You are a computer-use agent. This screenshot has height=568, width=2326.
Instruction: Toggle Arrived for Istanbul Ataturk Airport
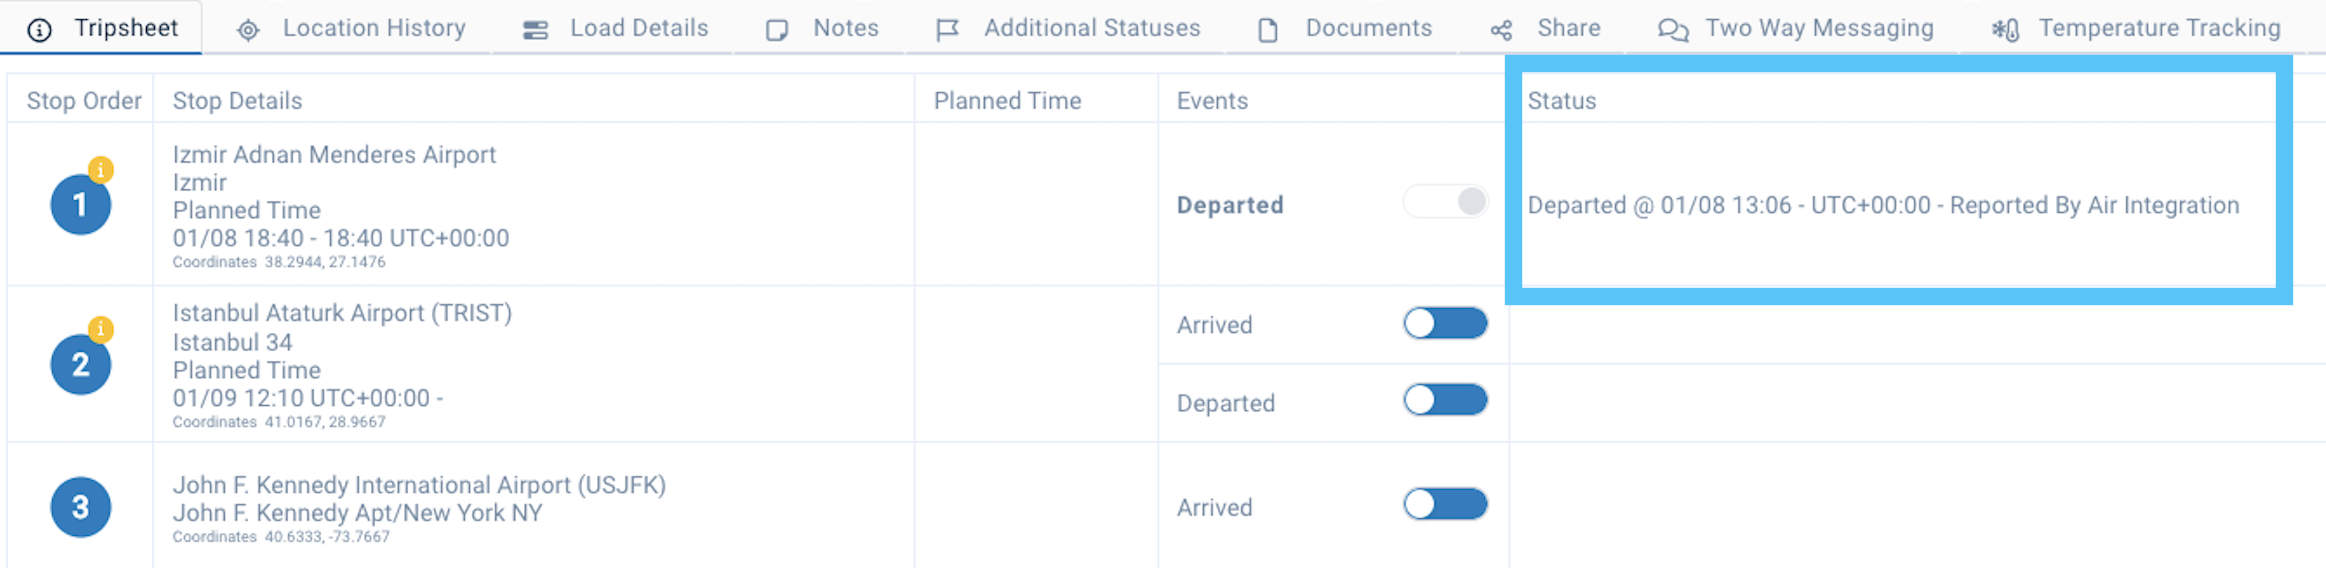1445,323
